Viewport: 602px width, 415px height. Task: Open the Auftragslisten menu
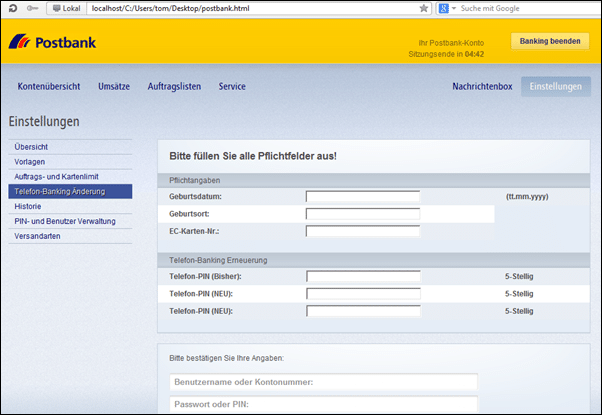174,86
